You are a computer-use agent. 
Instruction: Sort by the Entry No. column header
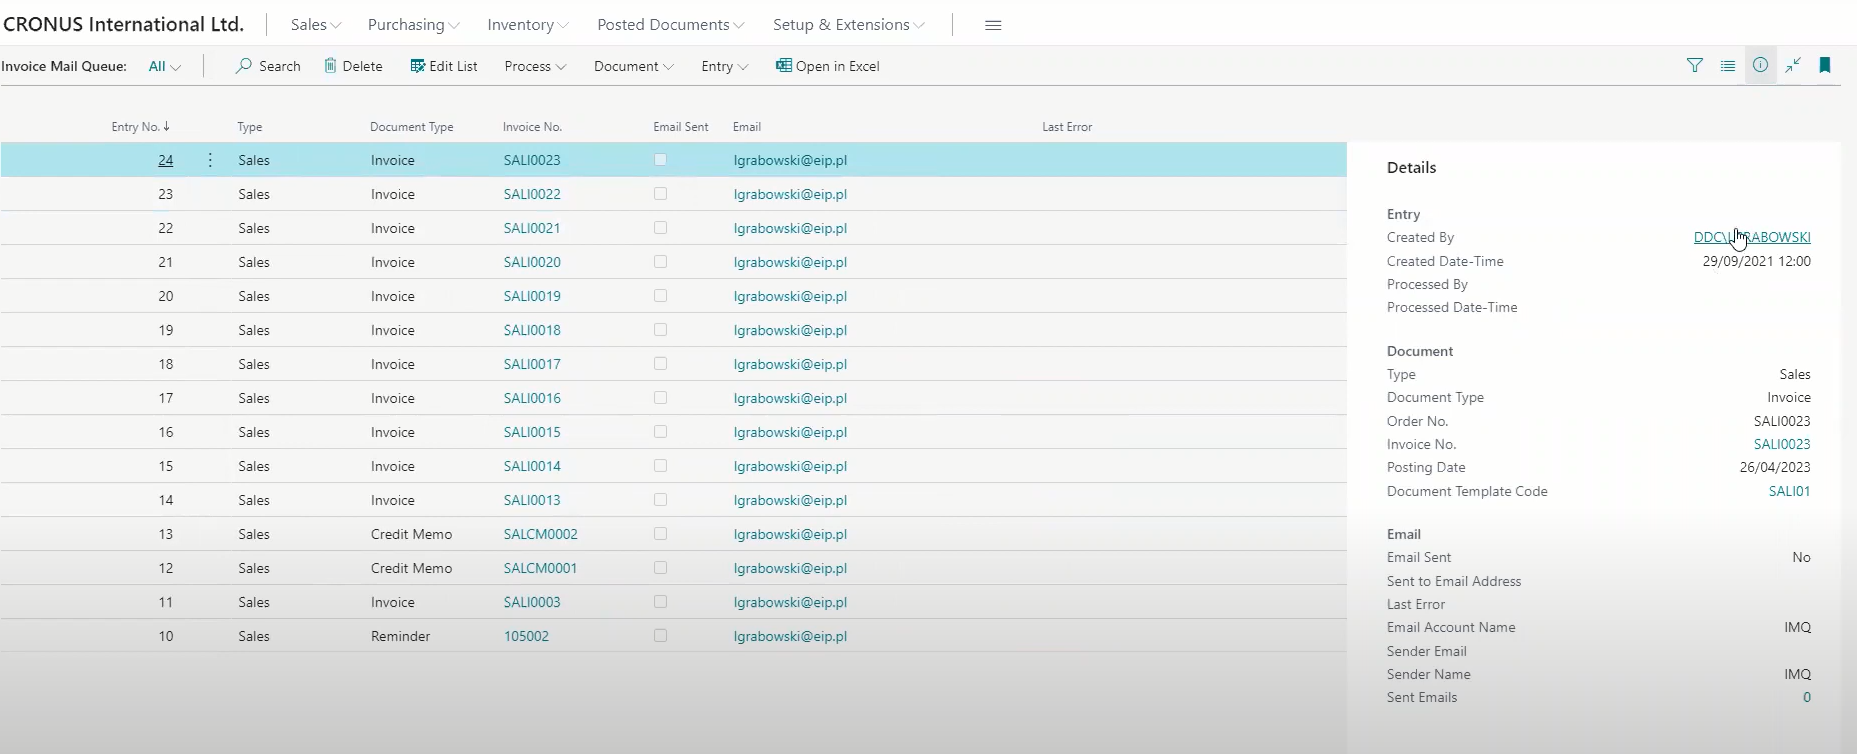click(141, 127)
